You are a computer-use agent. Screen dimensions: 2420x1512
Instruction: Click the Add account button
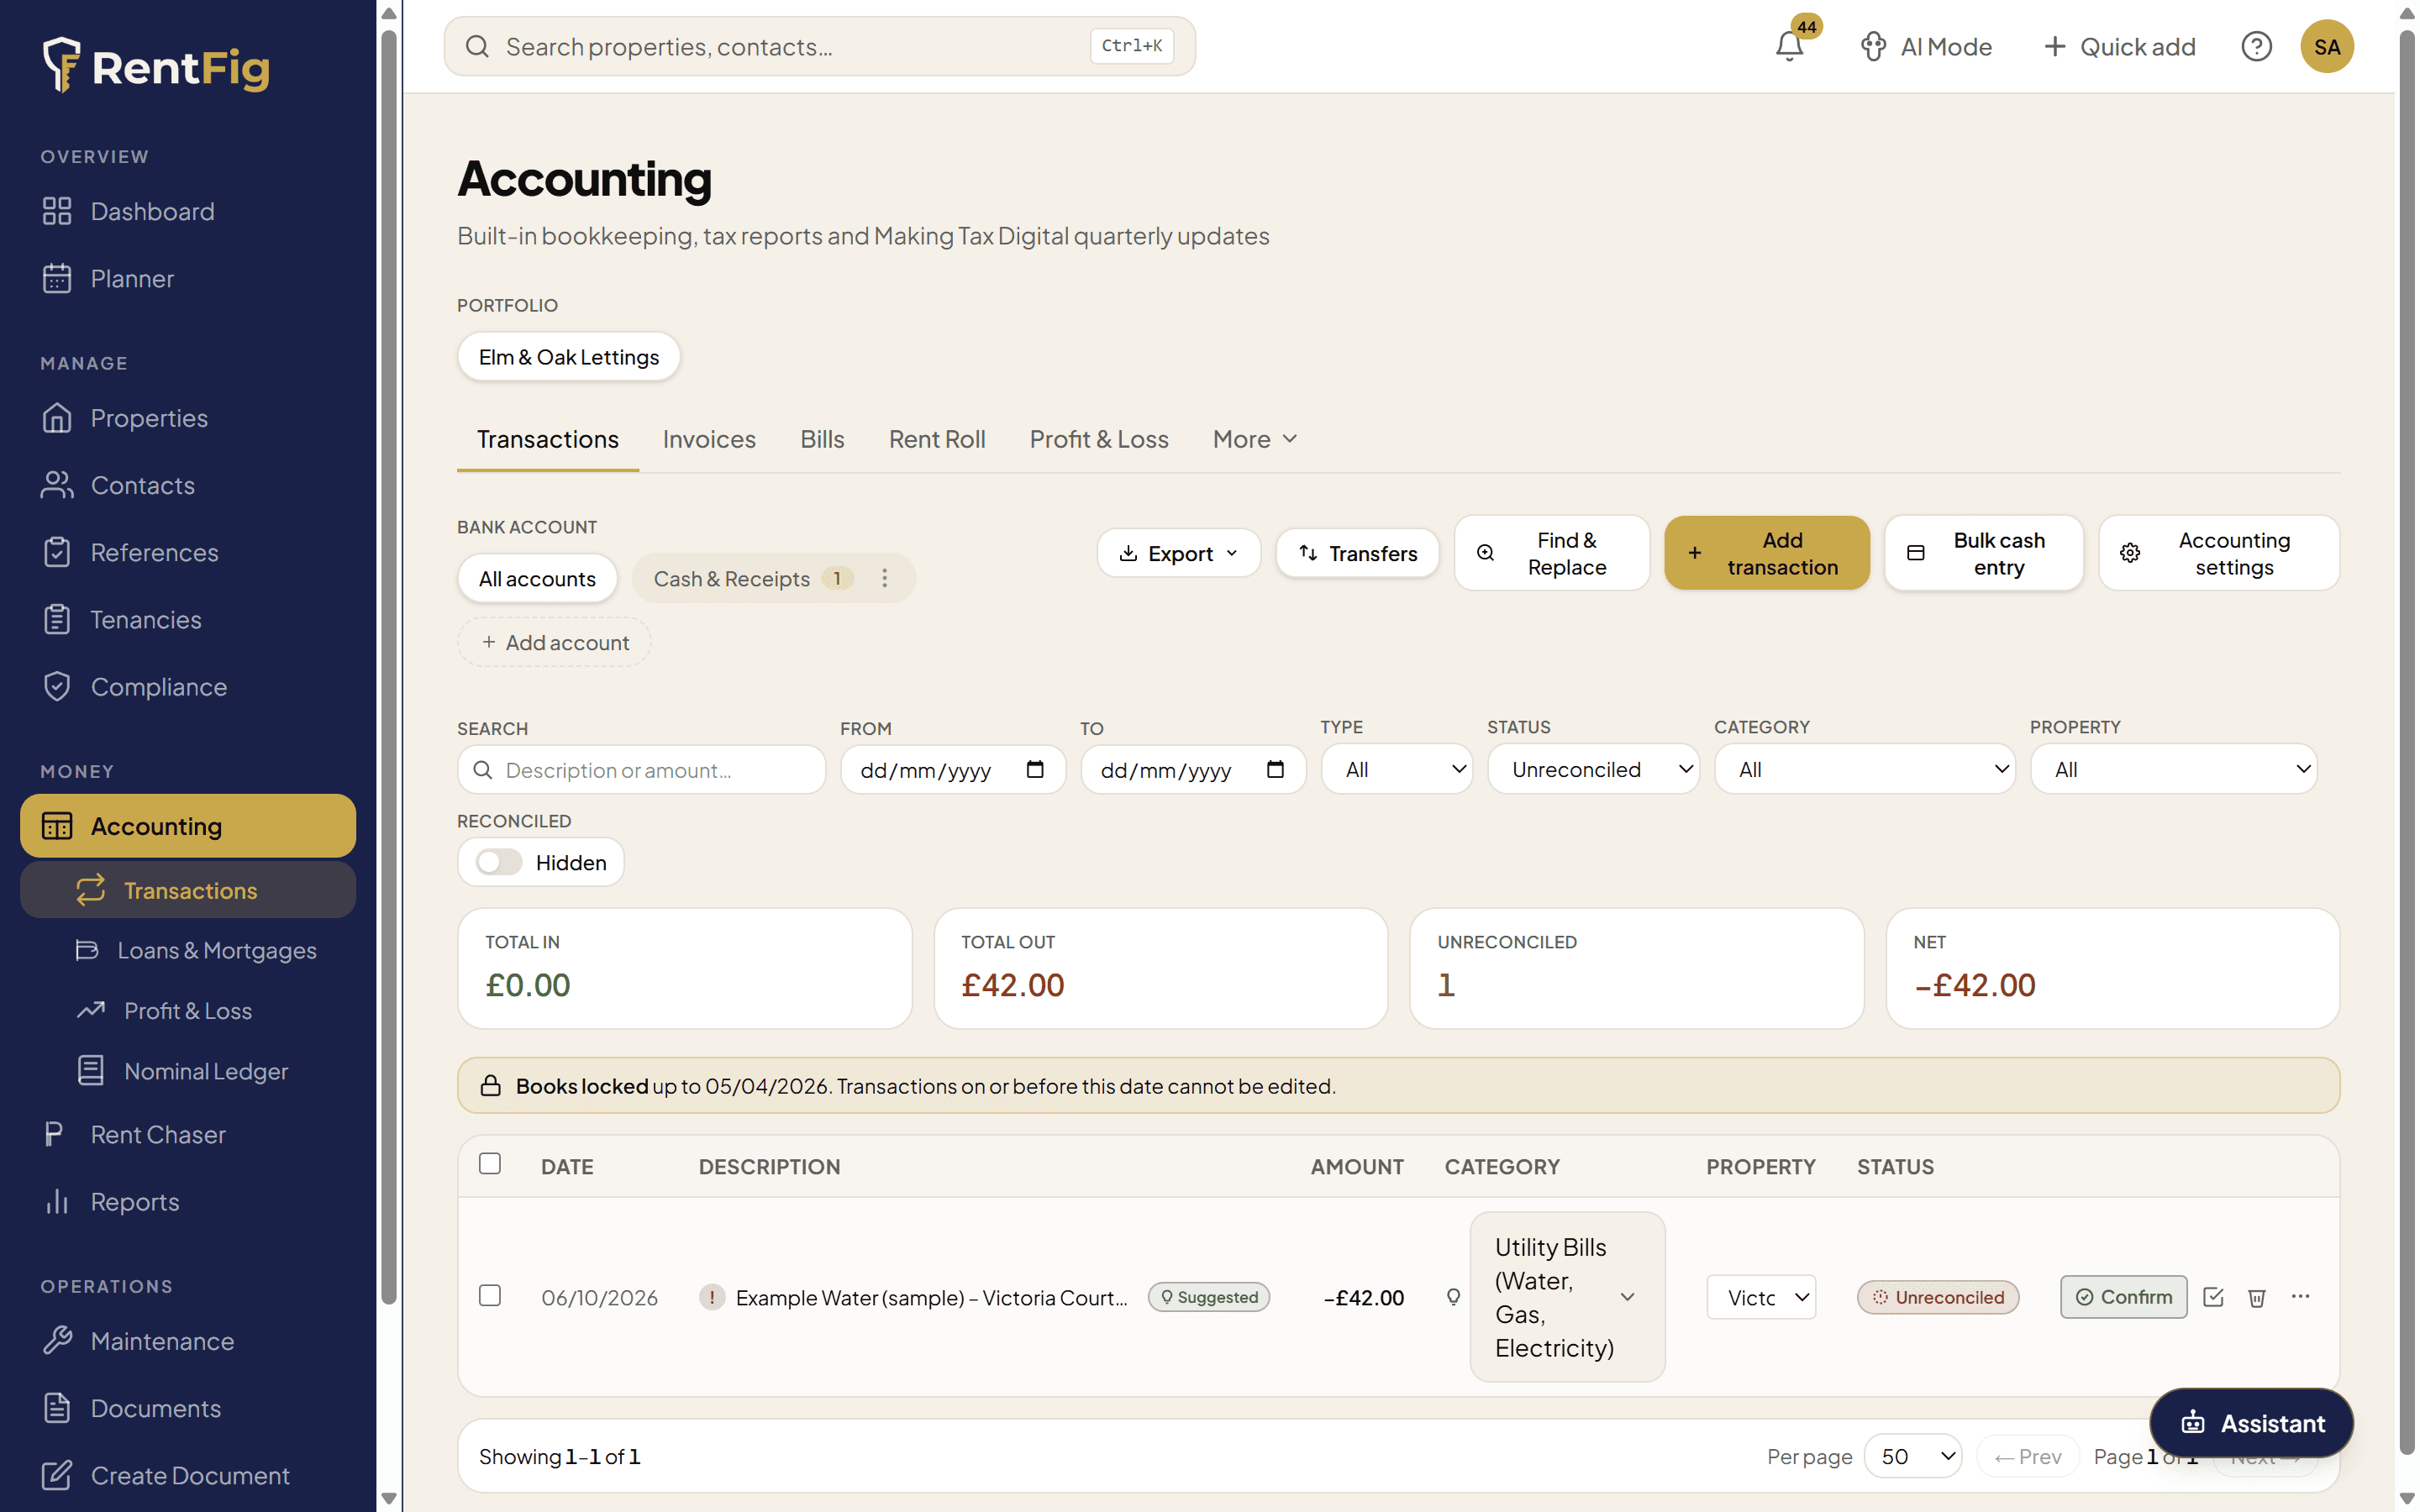point(554,642)
